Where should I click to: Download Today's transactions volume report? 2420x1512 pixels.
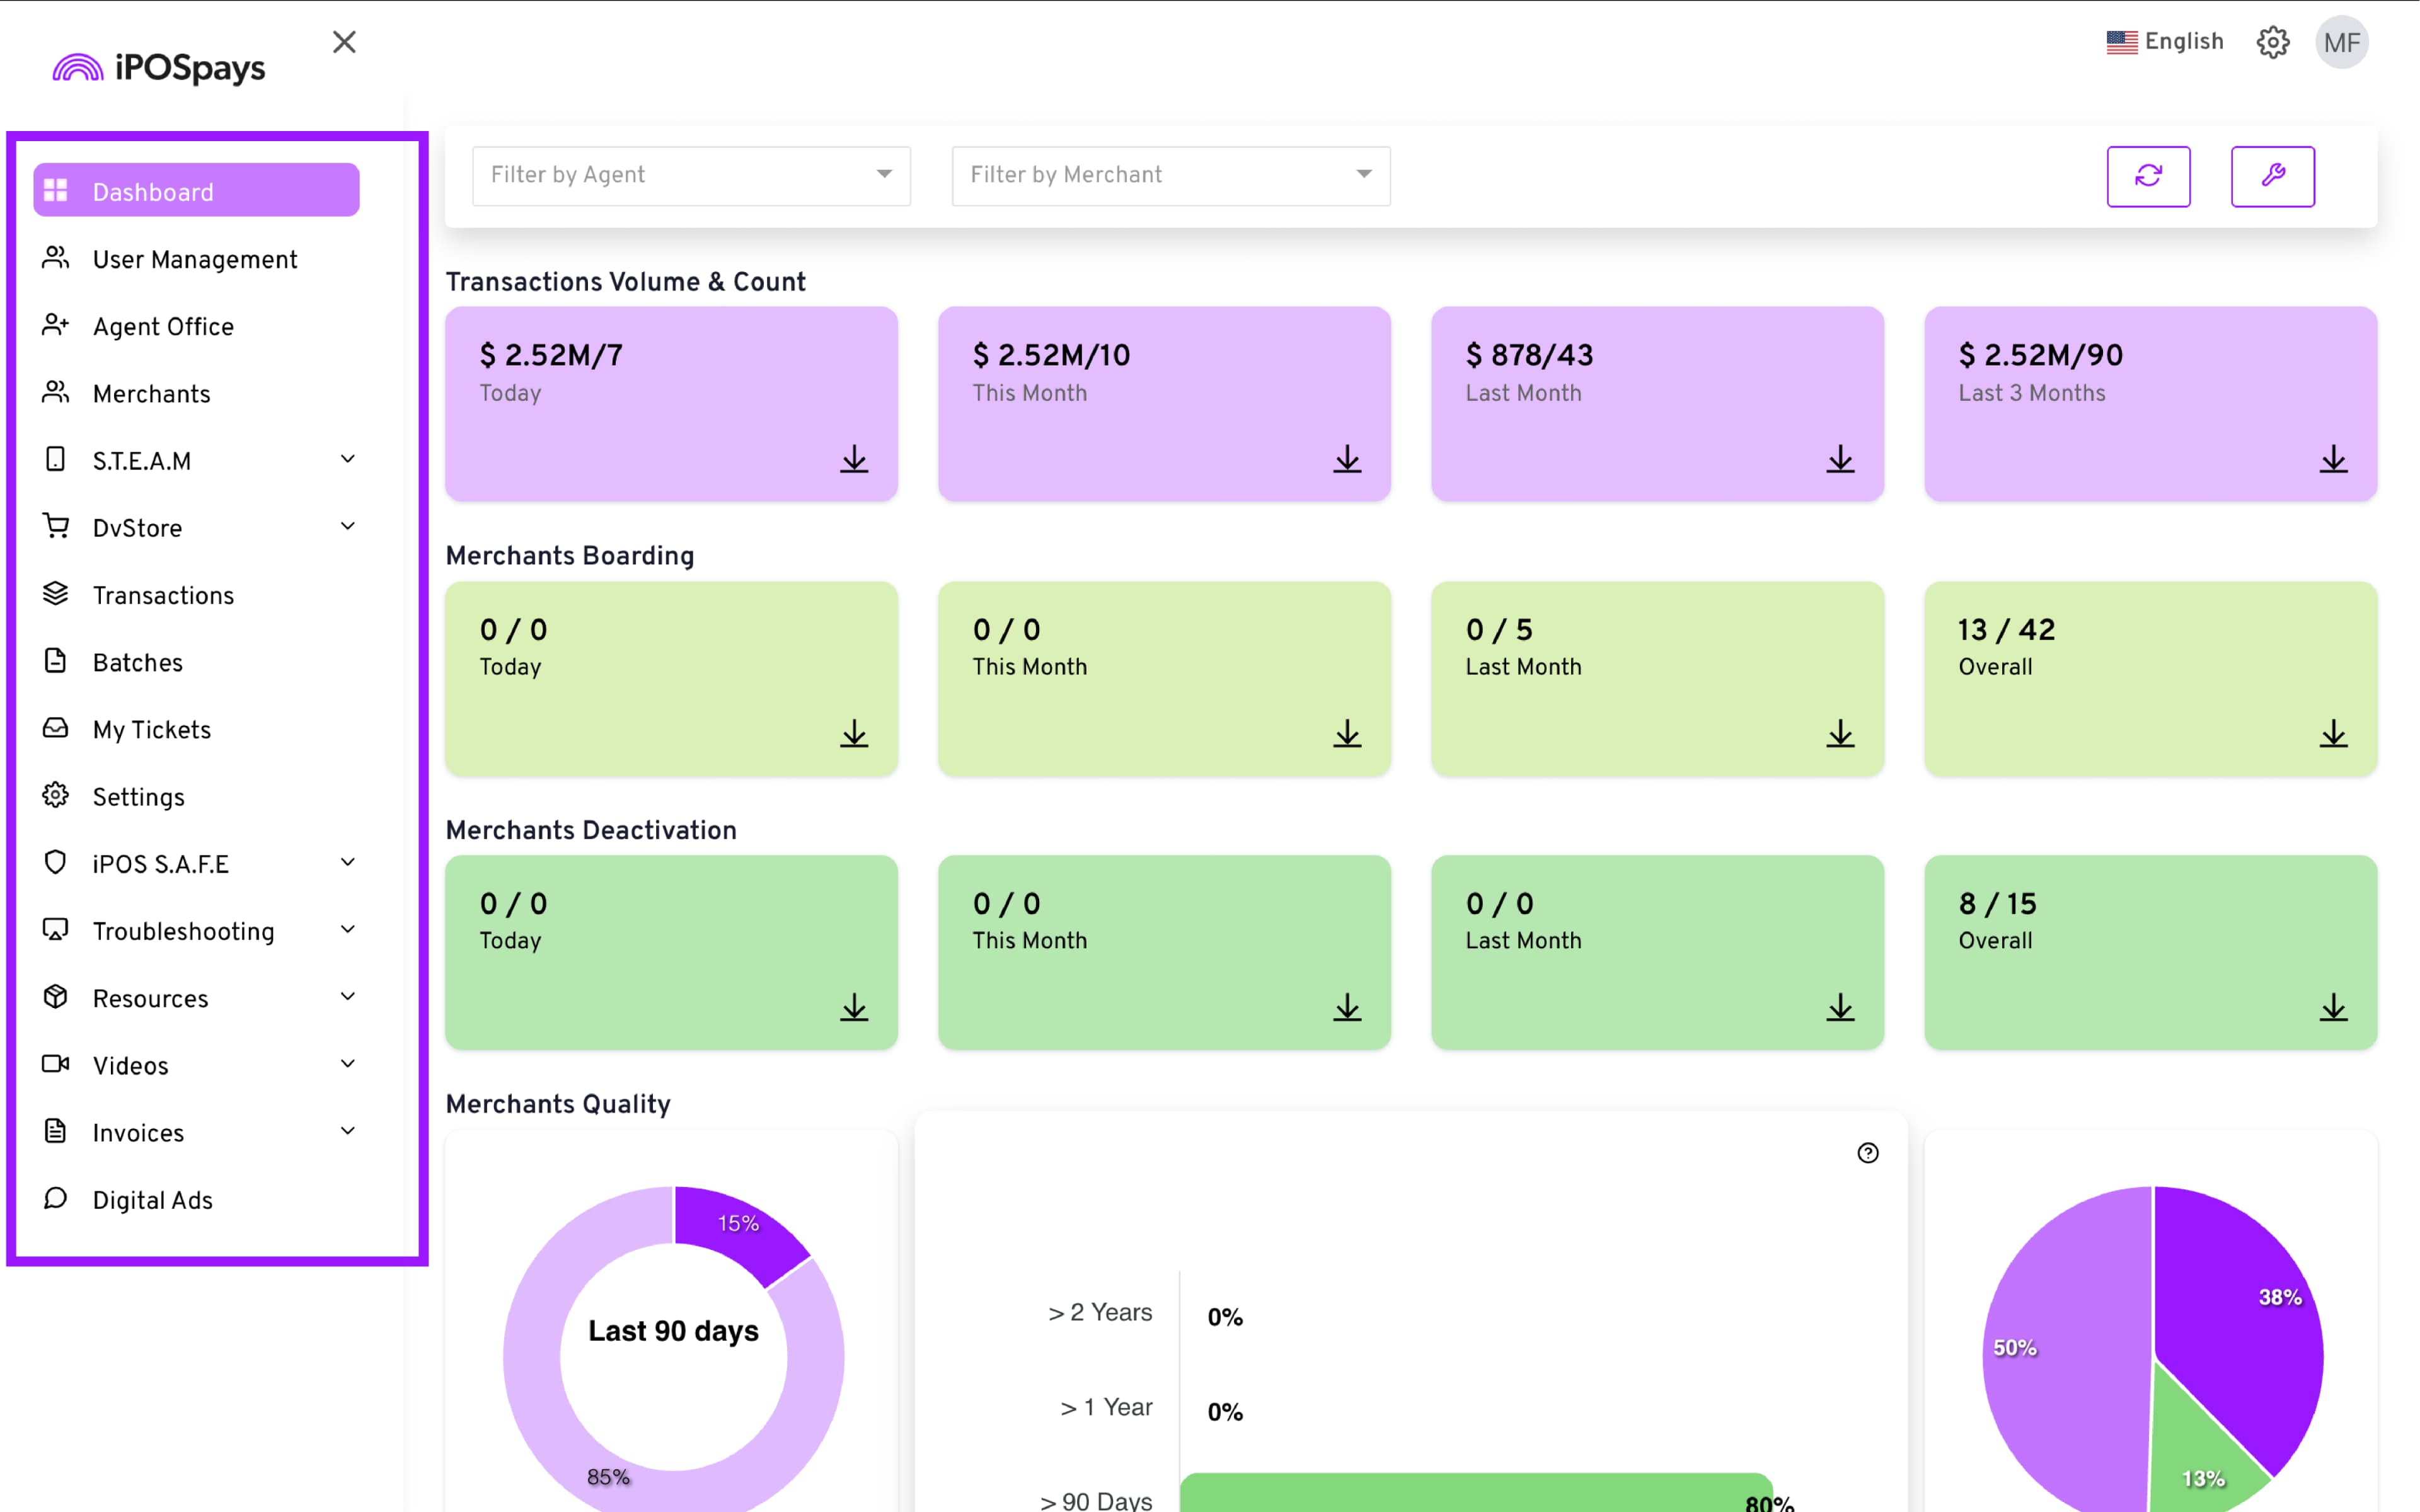(854, 459)
